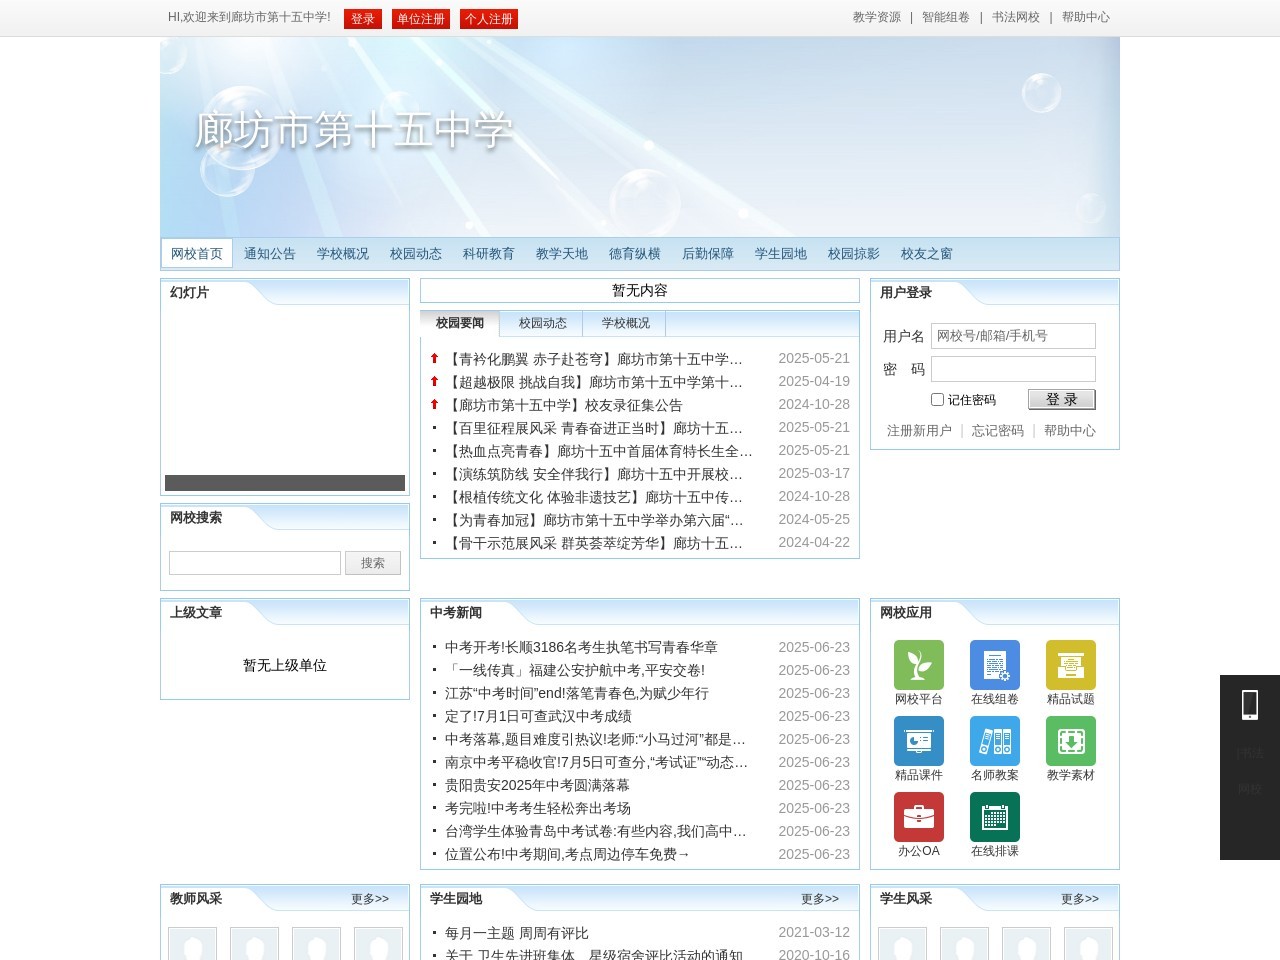
Task: Switch to the 校园要闻 tab
Action: point(460,323)
